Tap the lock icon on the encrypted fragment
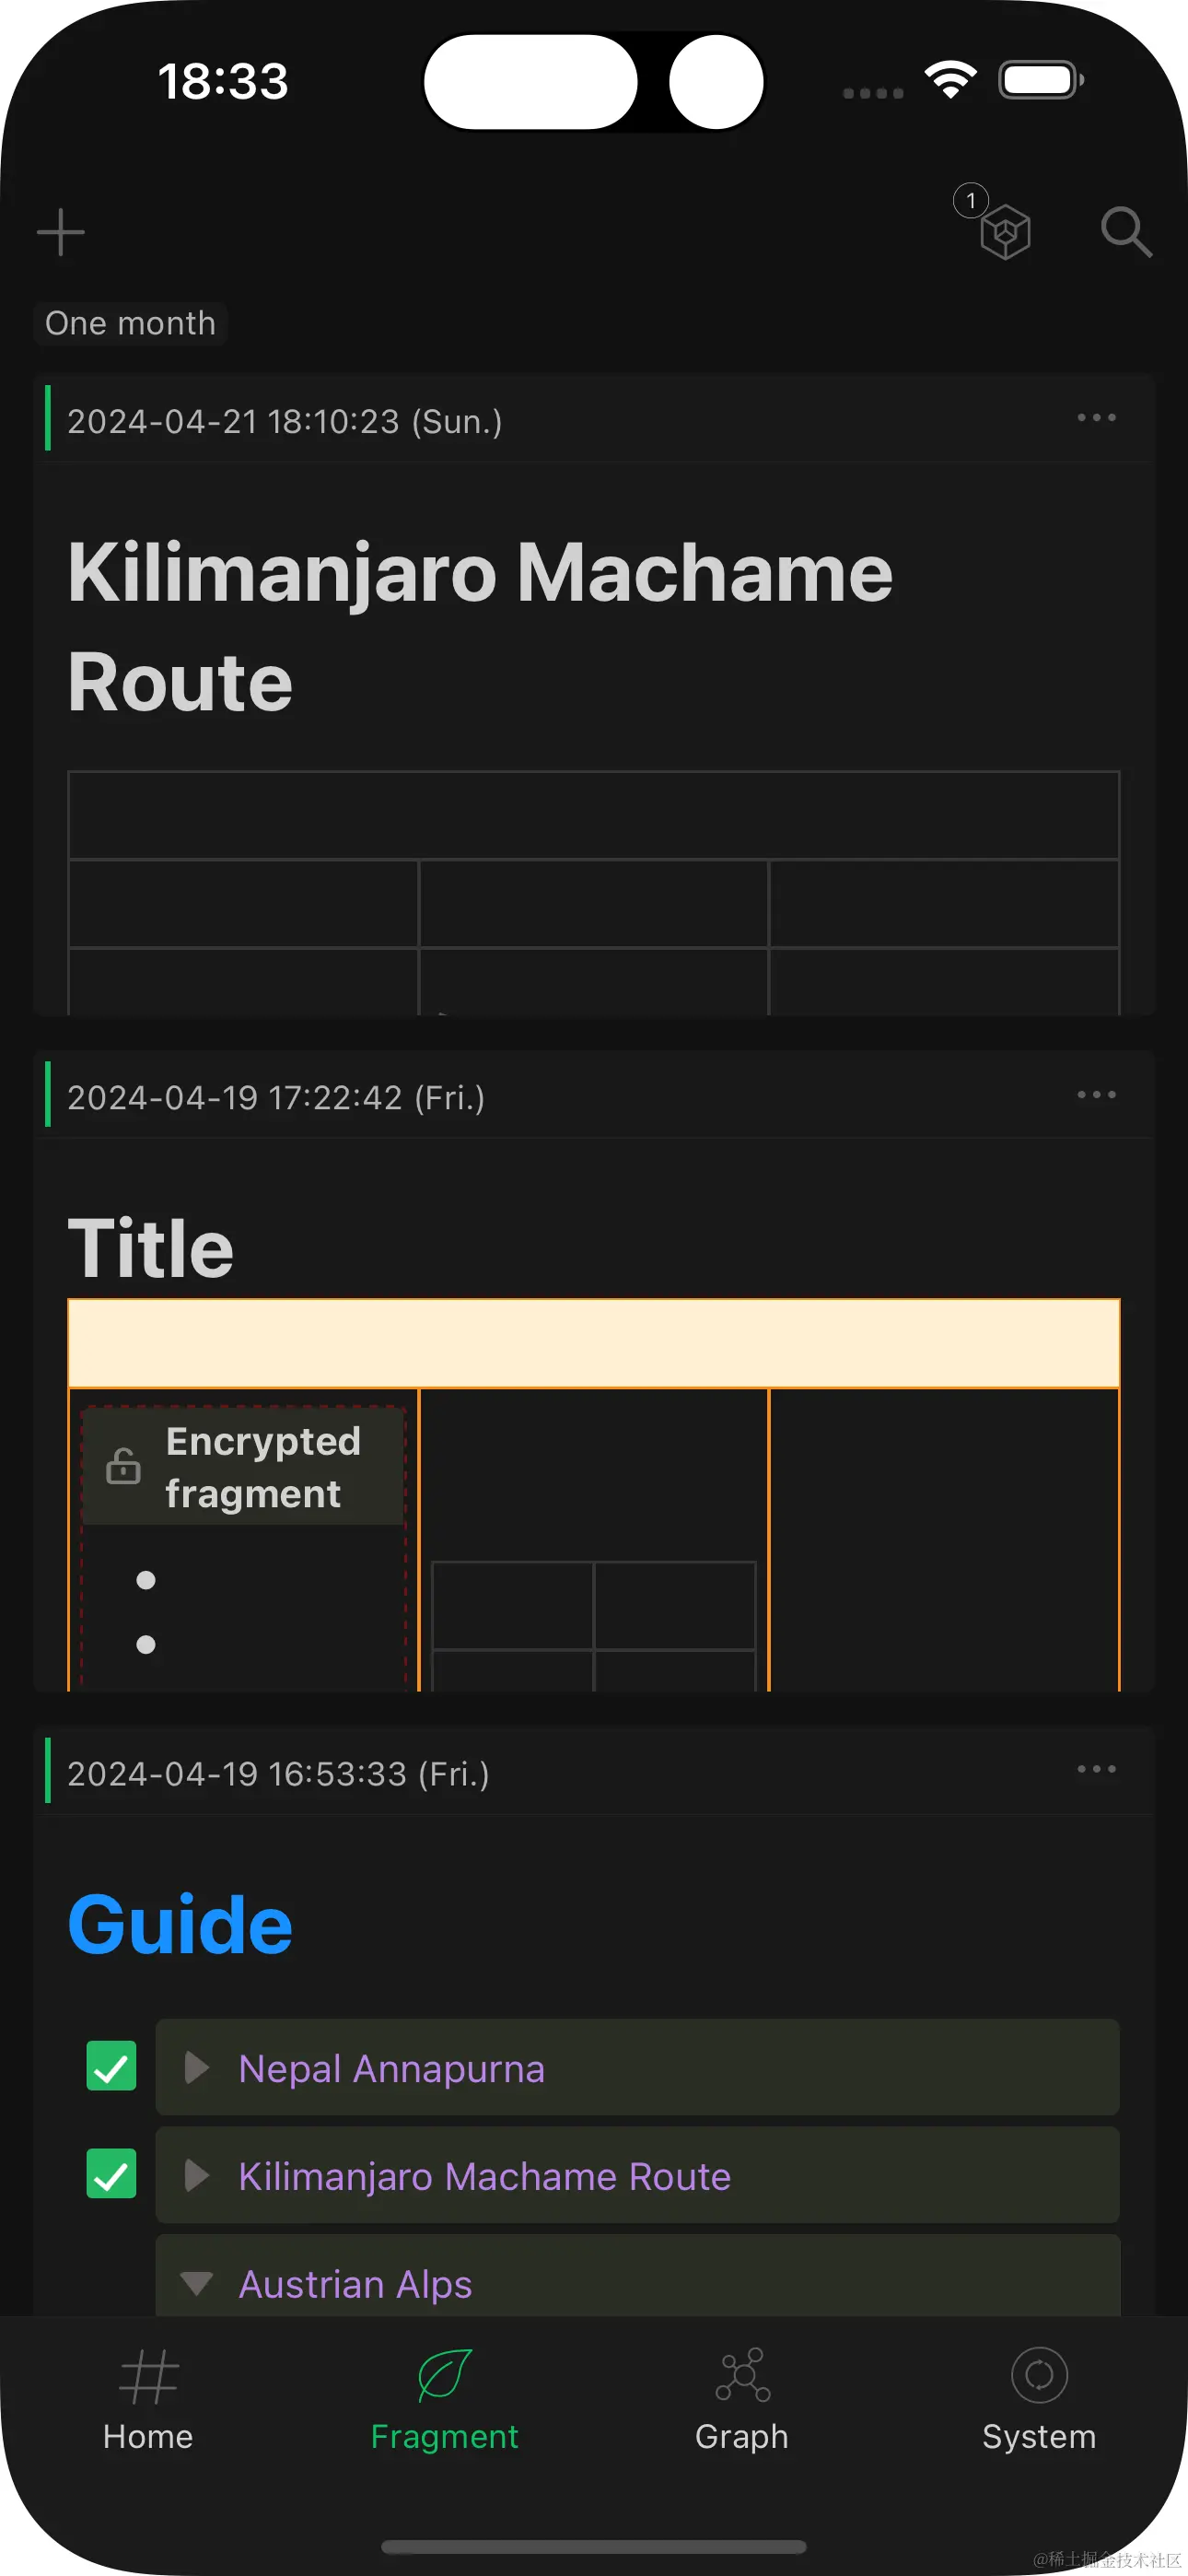The image size is (1188, 2576). pos(123,1467)
